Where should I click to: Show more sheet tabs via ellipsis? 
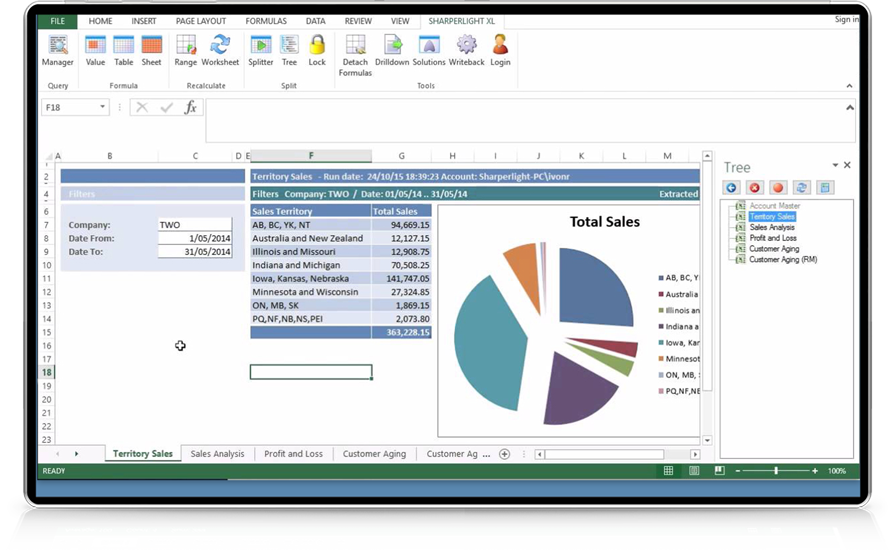click(486, 454)
